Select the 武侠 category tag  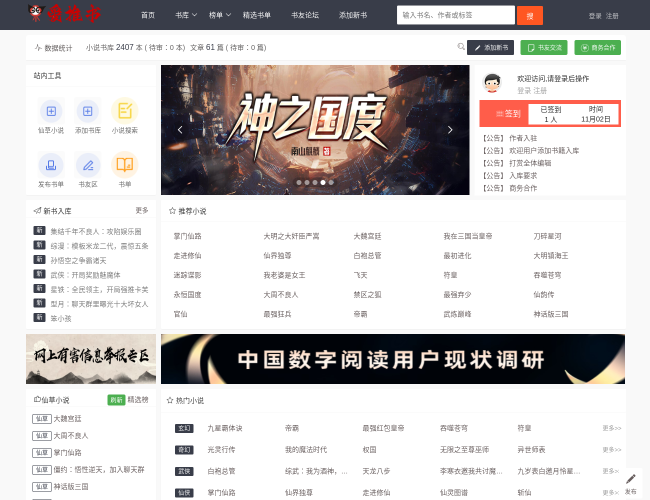pos(184,471)
